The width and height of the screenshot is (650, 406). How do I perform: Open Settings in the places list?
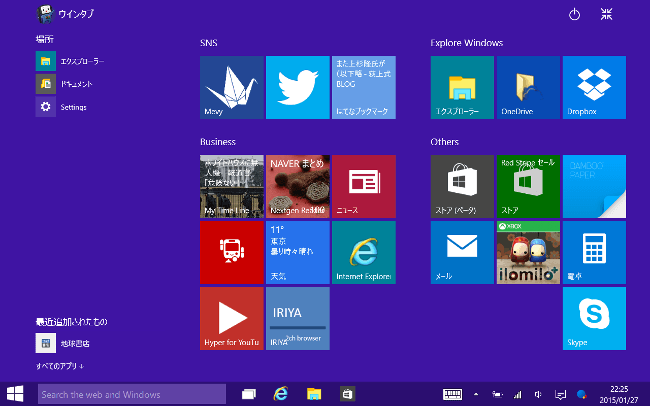click(x=61, y=107)
